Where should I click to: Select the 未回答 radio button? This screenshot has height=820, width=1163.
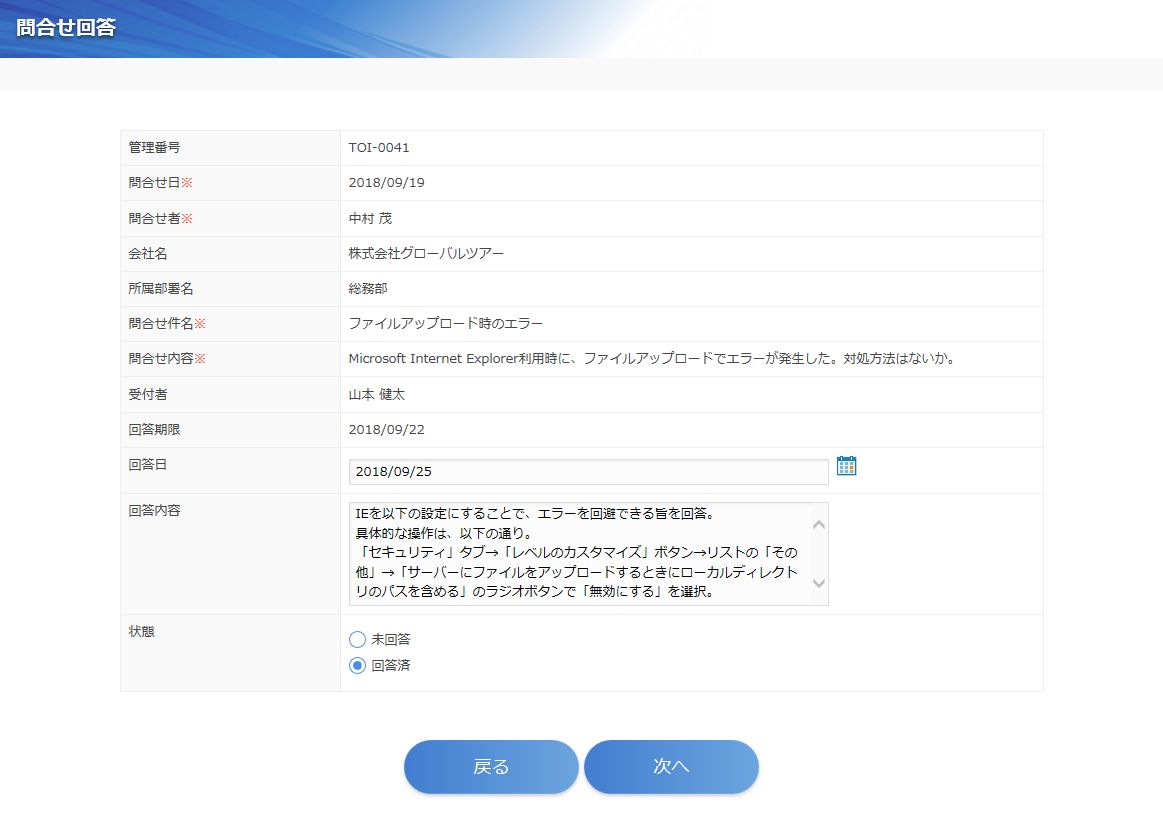point(358,640)
